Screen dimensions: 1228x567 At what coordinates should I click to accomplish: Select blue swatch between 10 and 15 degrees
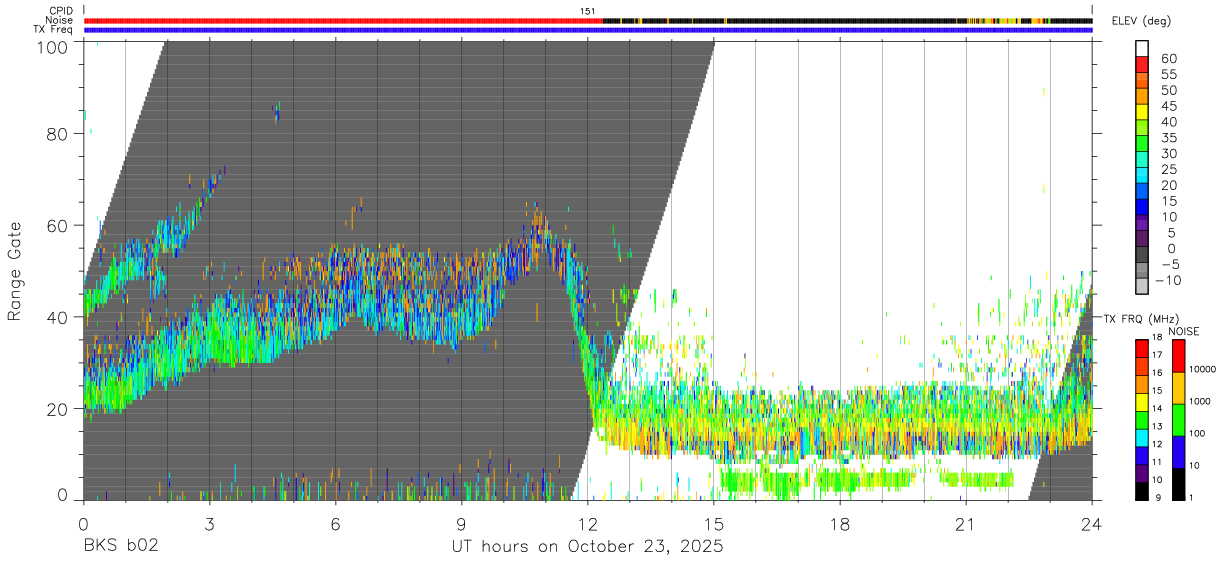click(x=1142, y=209)
